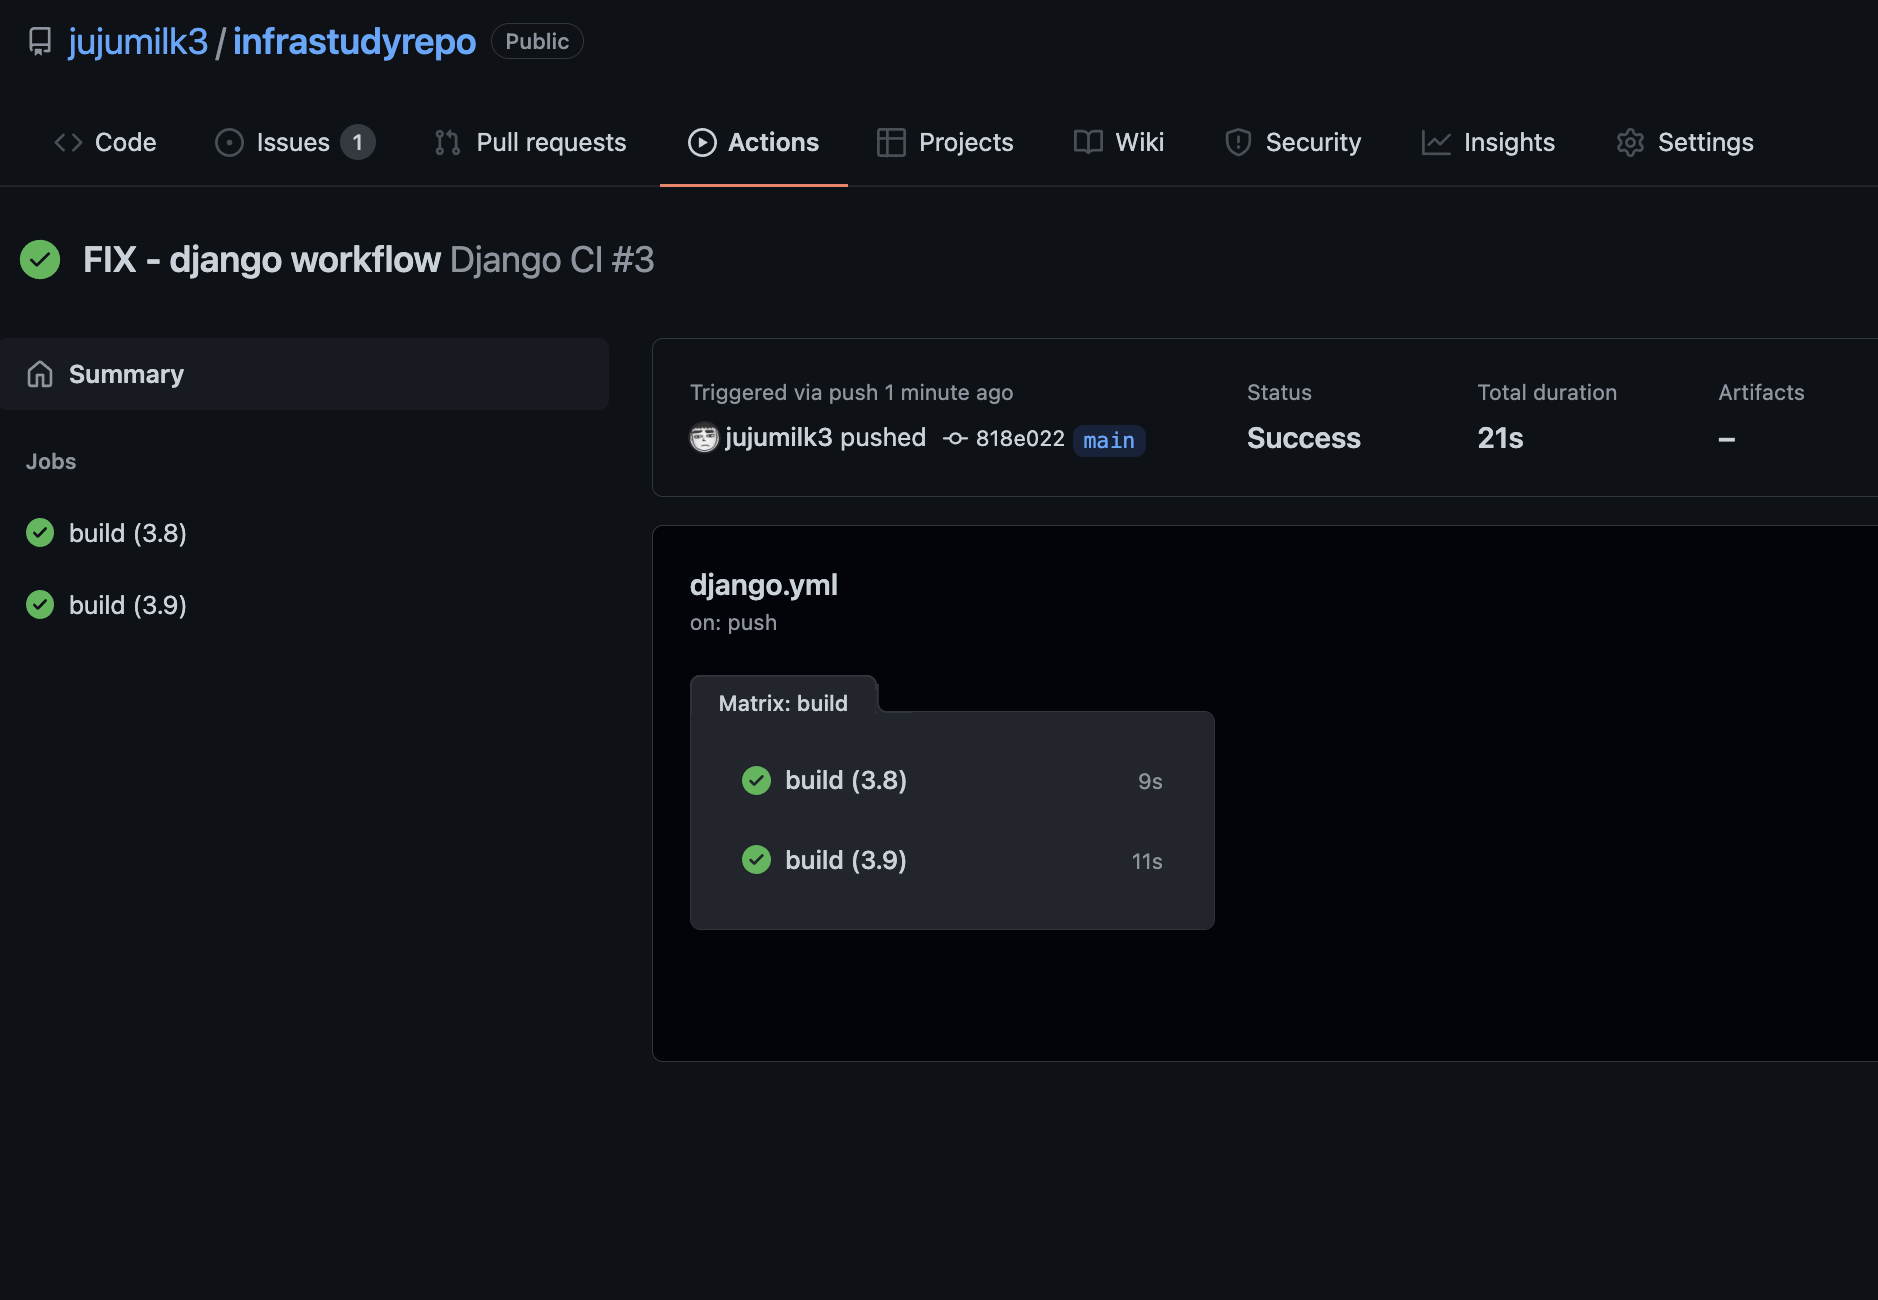
Task: Click the Wiki open-book icon
Action: [x=1088, y=142]
